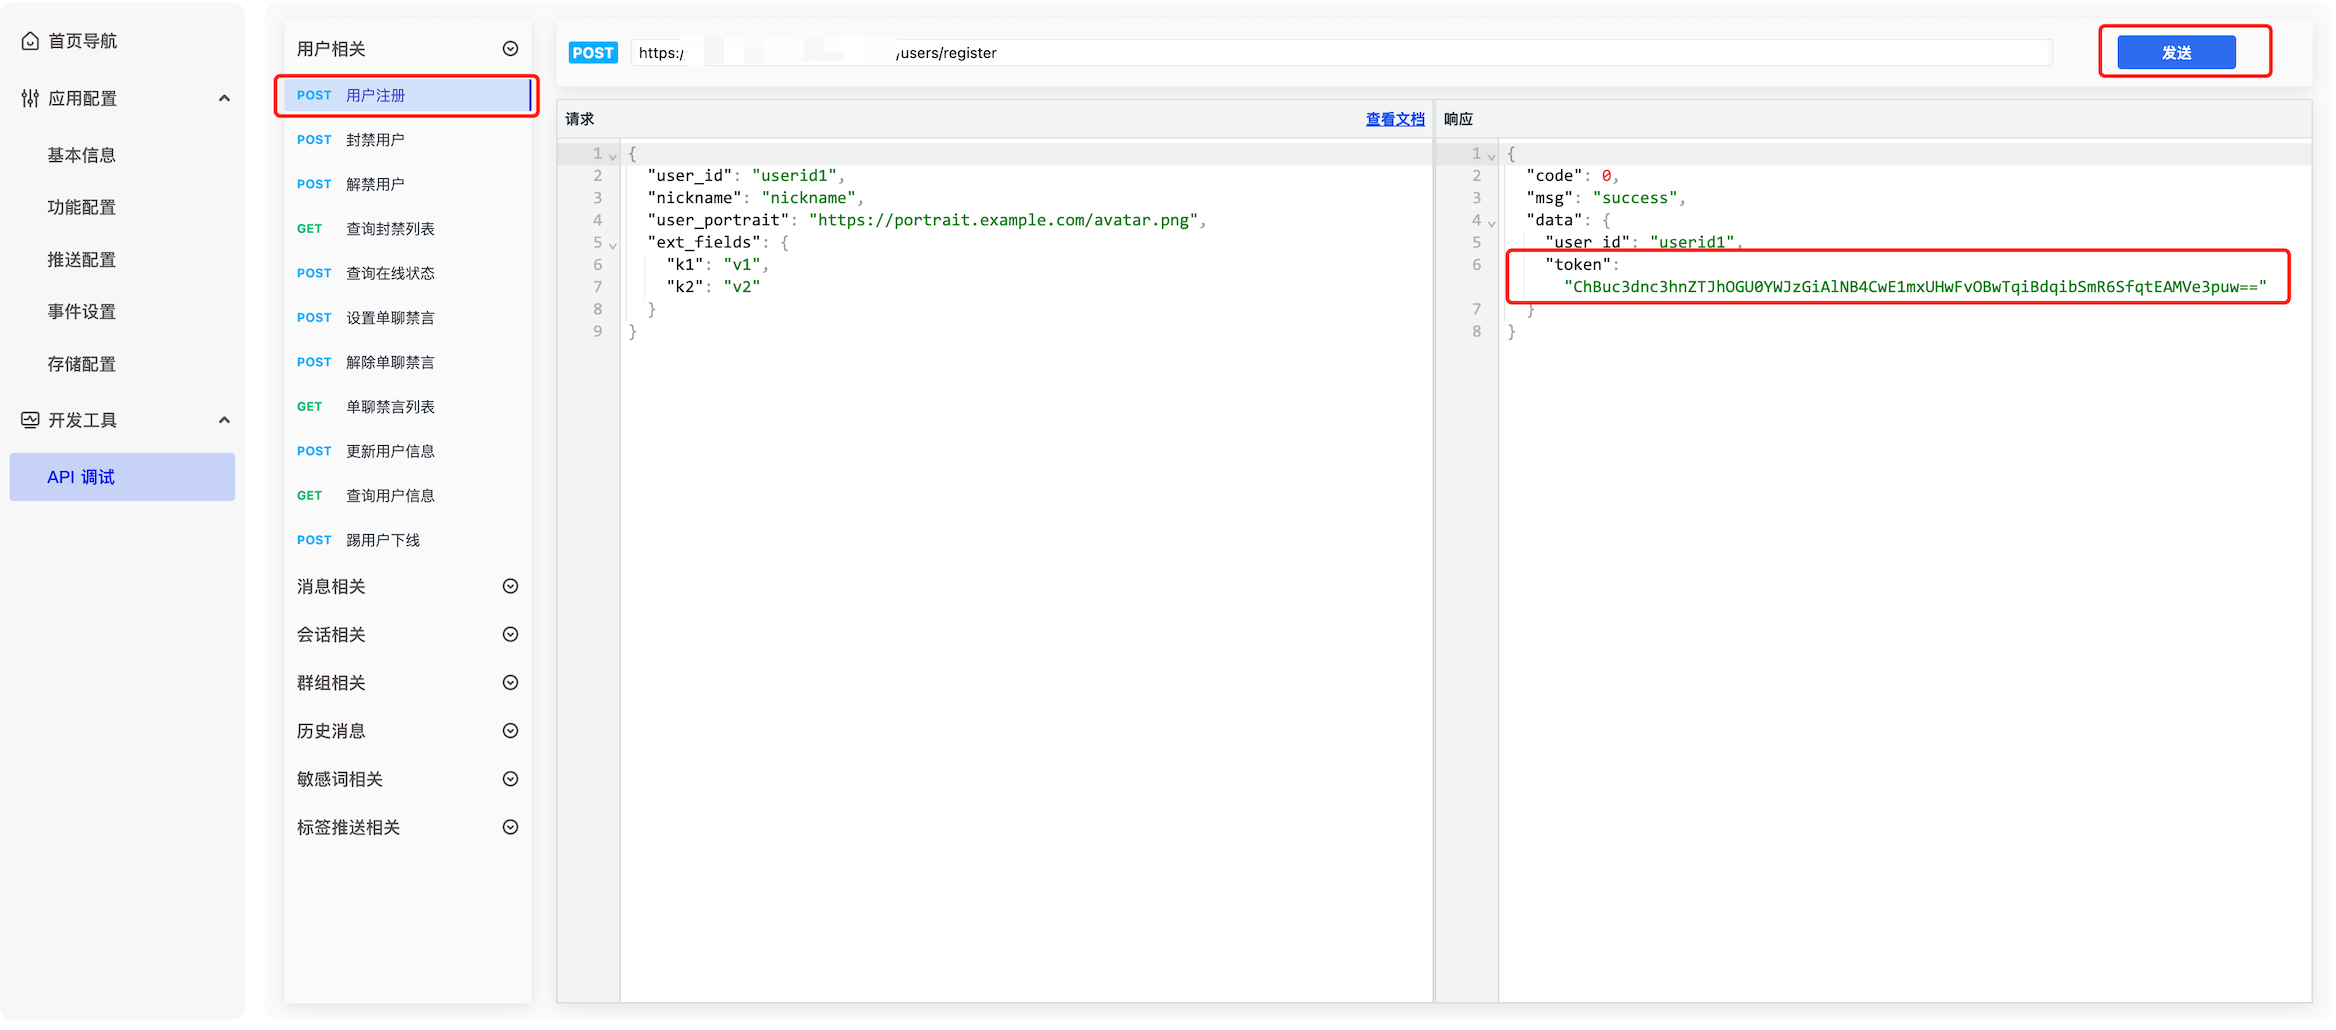Expand the 群组相关 section chevron icon
The height and width of the screenshot is (1030, 2336).
click(510, 683)
